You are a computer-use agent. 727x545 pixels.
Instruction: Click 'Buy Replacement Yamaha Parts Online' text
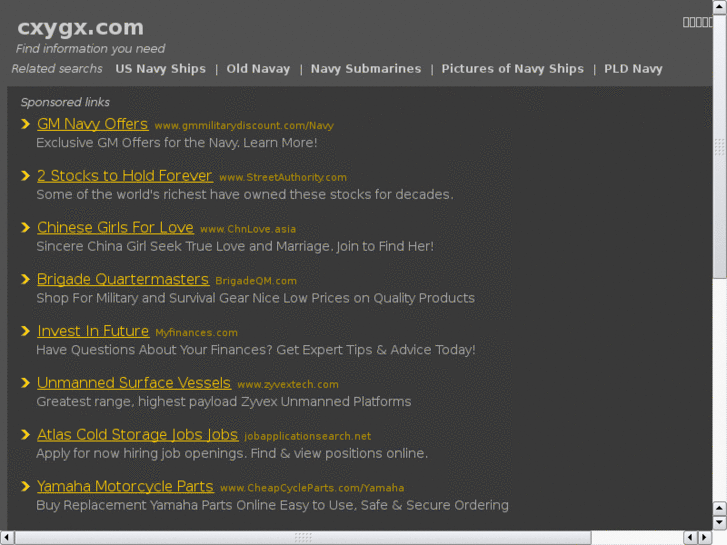click(x=272, y=505)
